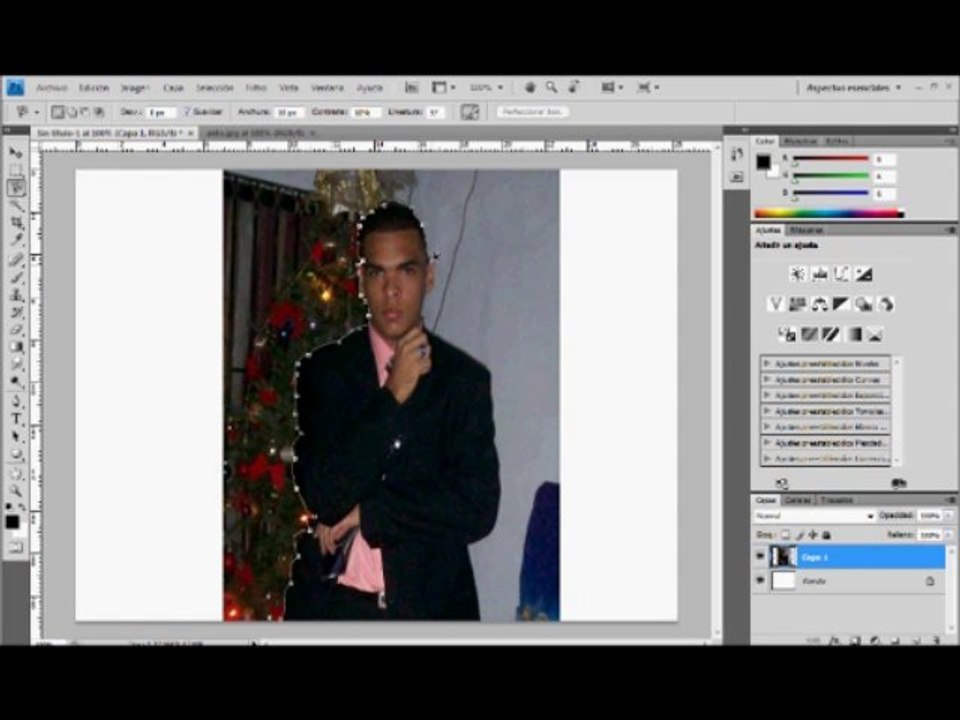Select the Eyedropper tool
Screen dimensions: 960x720
pos(16,240)
